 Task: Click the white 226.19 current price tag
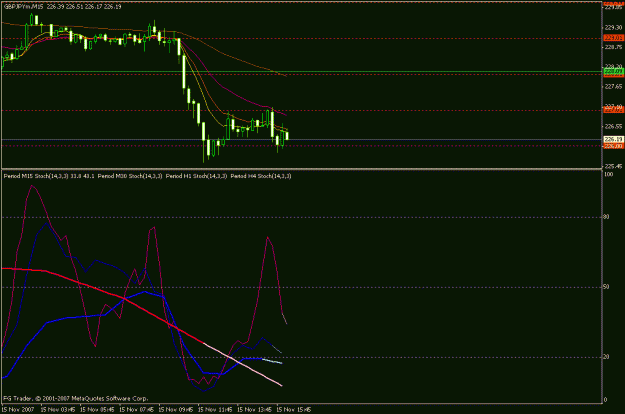[x=613, y=139]
